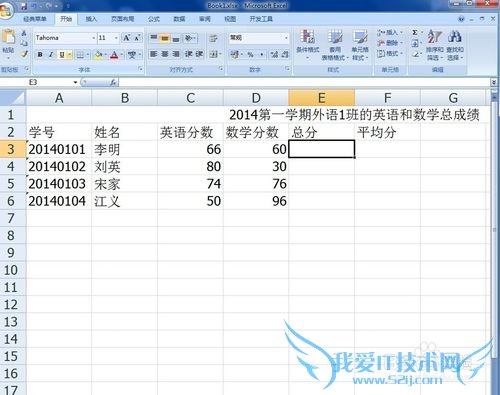Viewport: 500px width, 395px height.
Task: Switch to the Review (审阅) tab
Action: click(x=205, y=19)
